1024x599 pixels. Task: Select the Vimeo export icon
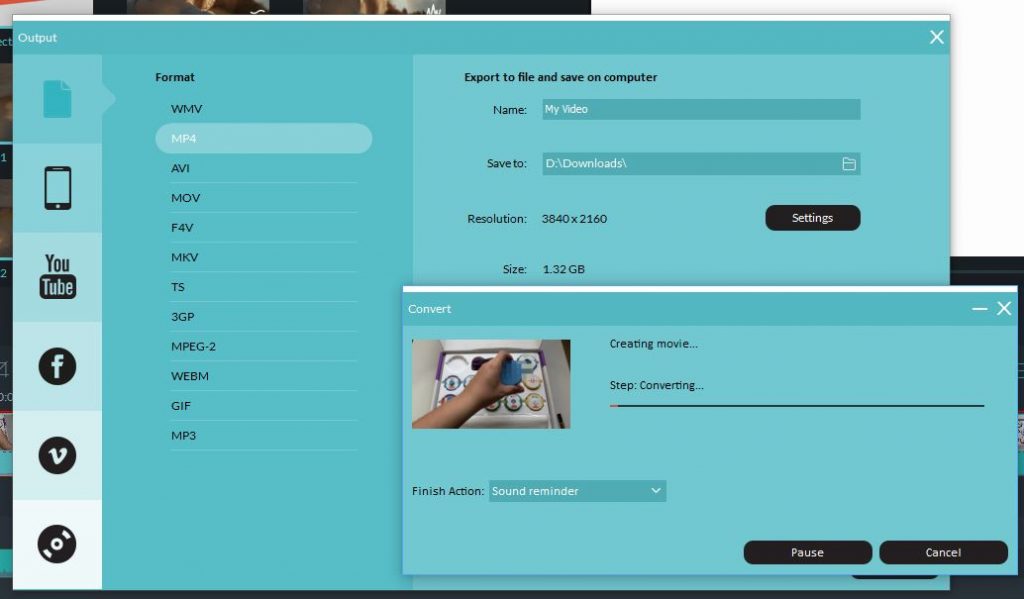tap(57, 454)
